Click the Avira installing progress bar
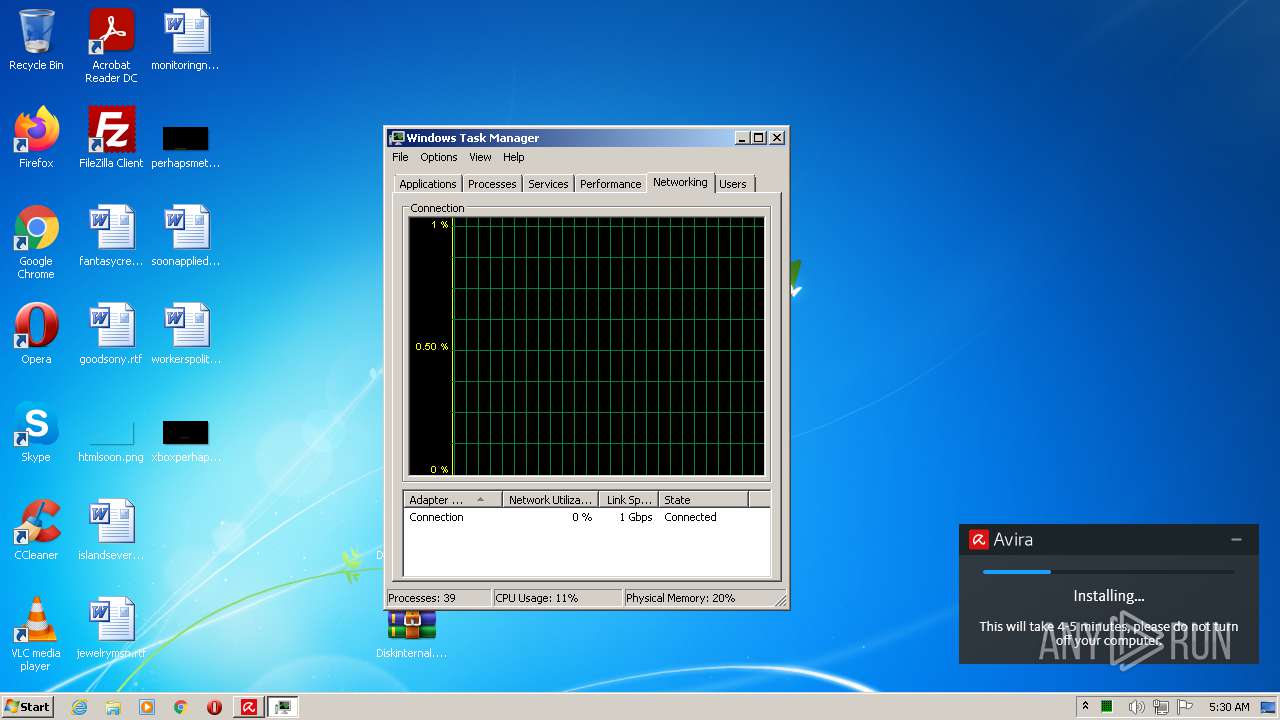The height and width of the screenshot is (720, 1280). tap(1108, 572)
